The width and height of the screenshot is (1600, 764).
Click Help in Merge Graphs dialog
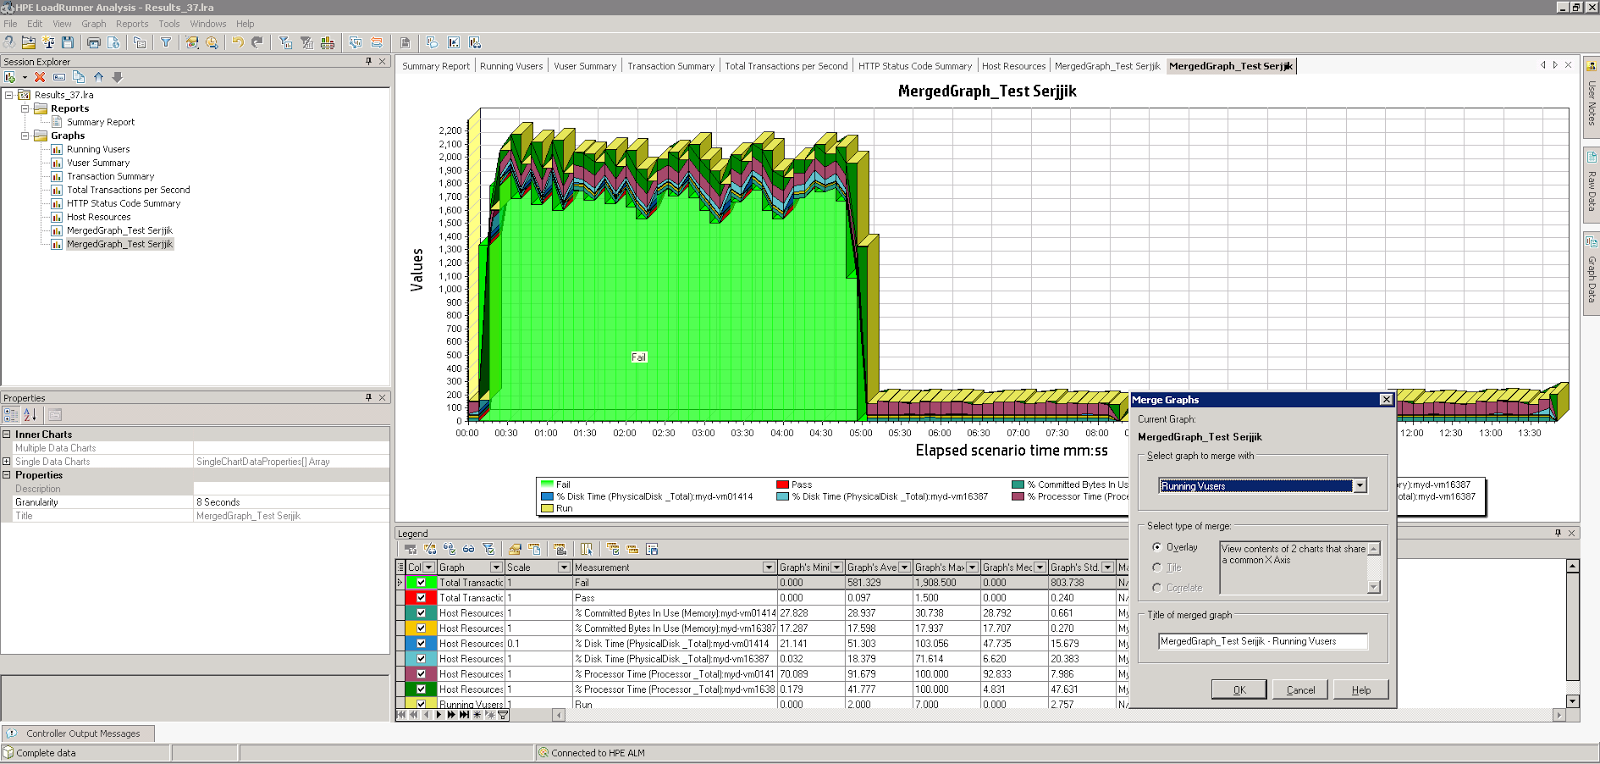click(1362, 690)
